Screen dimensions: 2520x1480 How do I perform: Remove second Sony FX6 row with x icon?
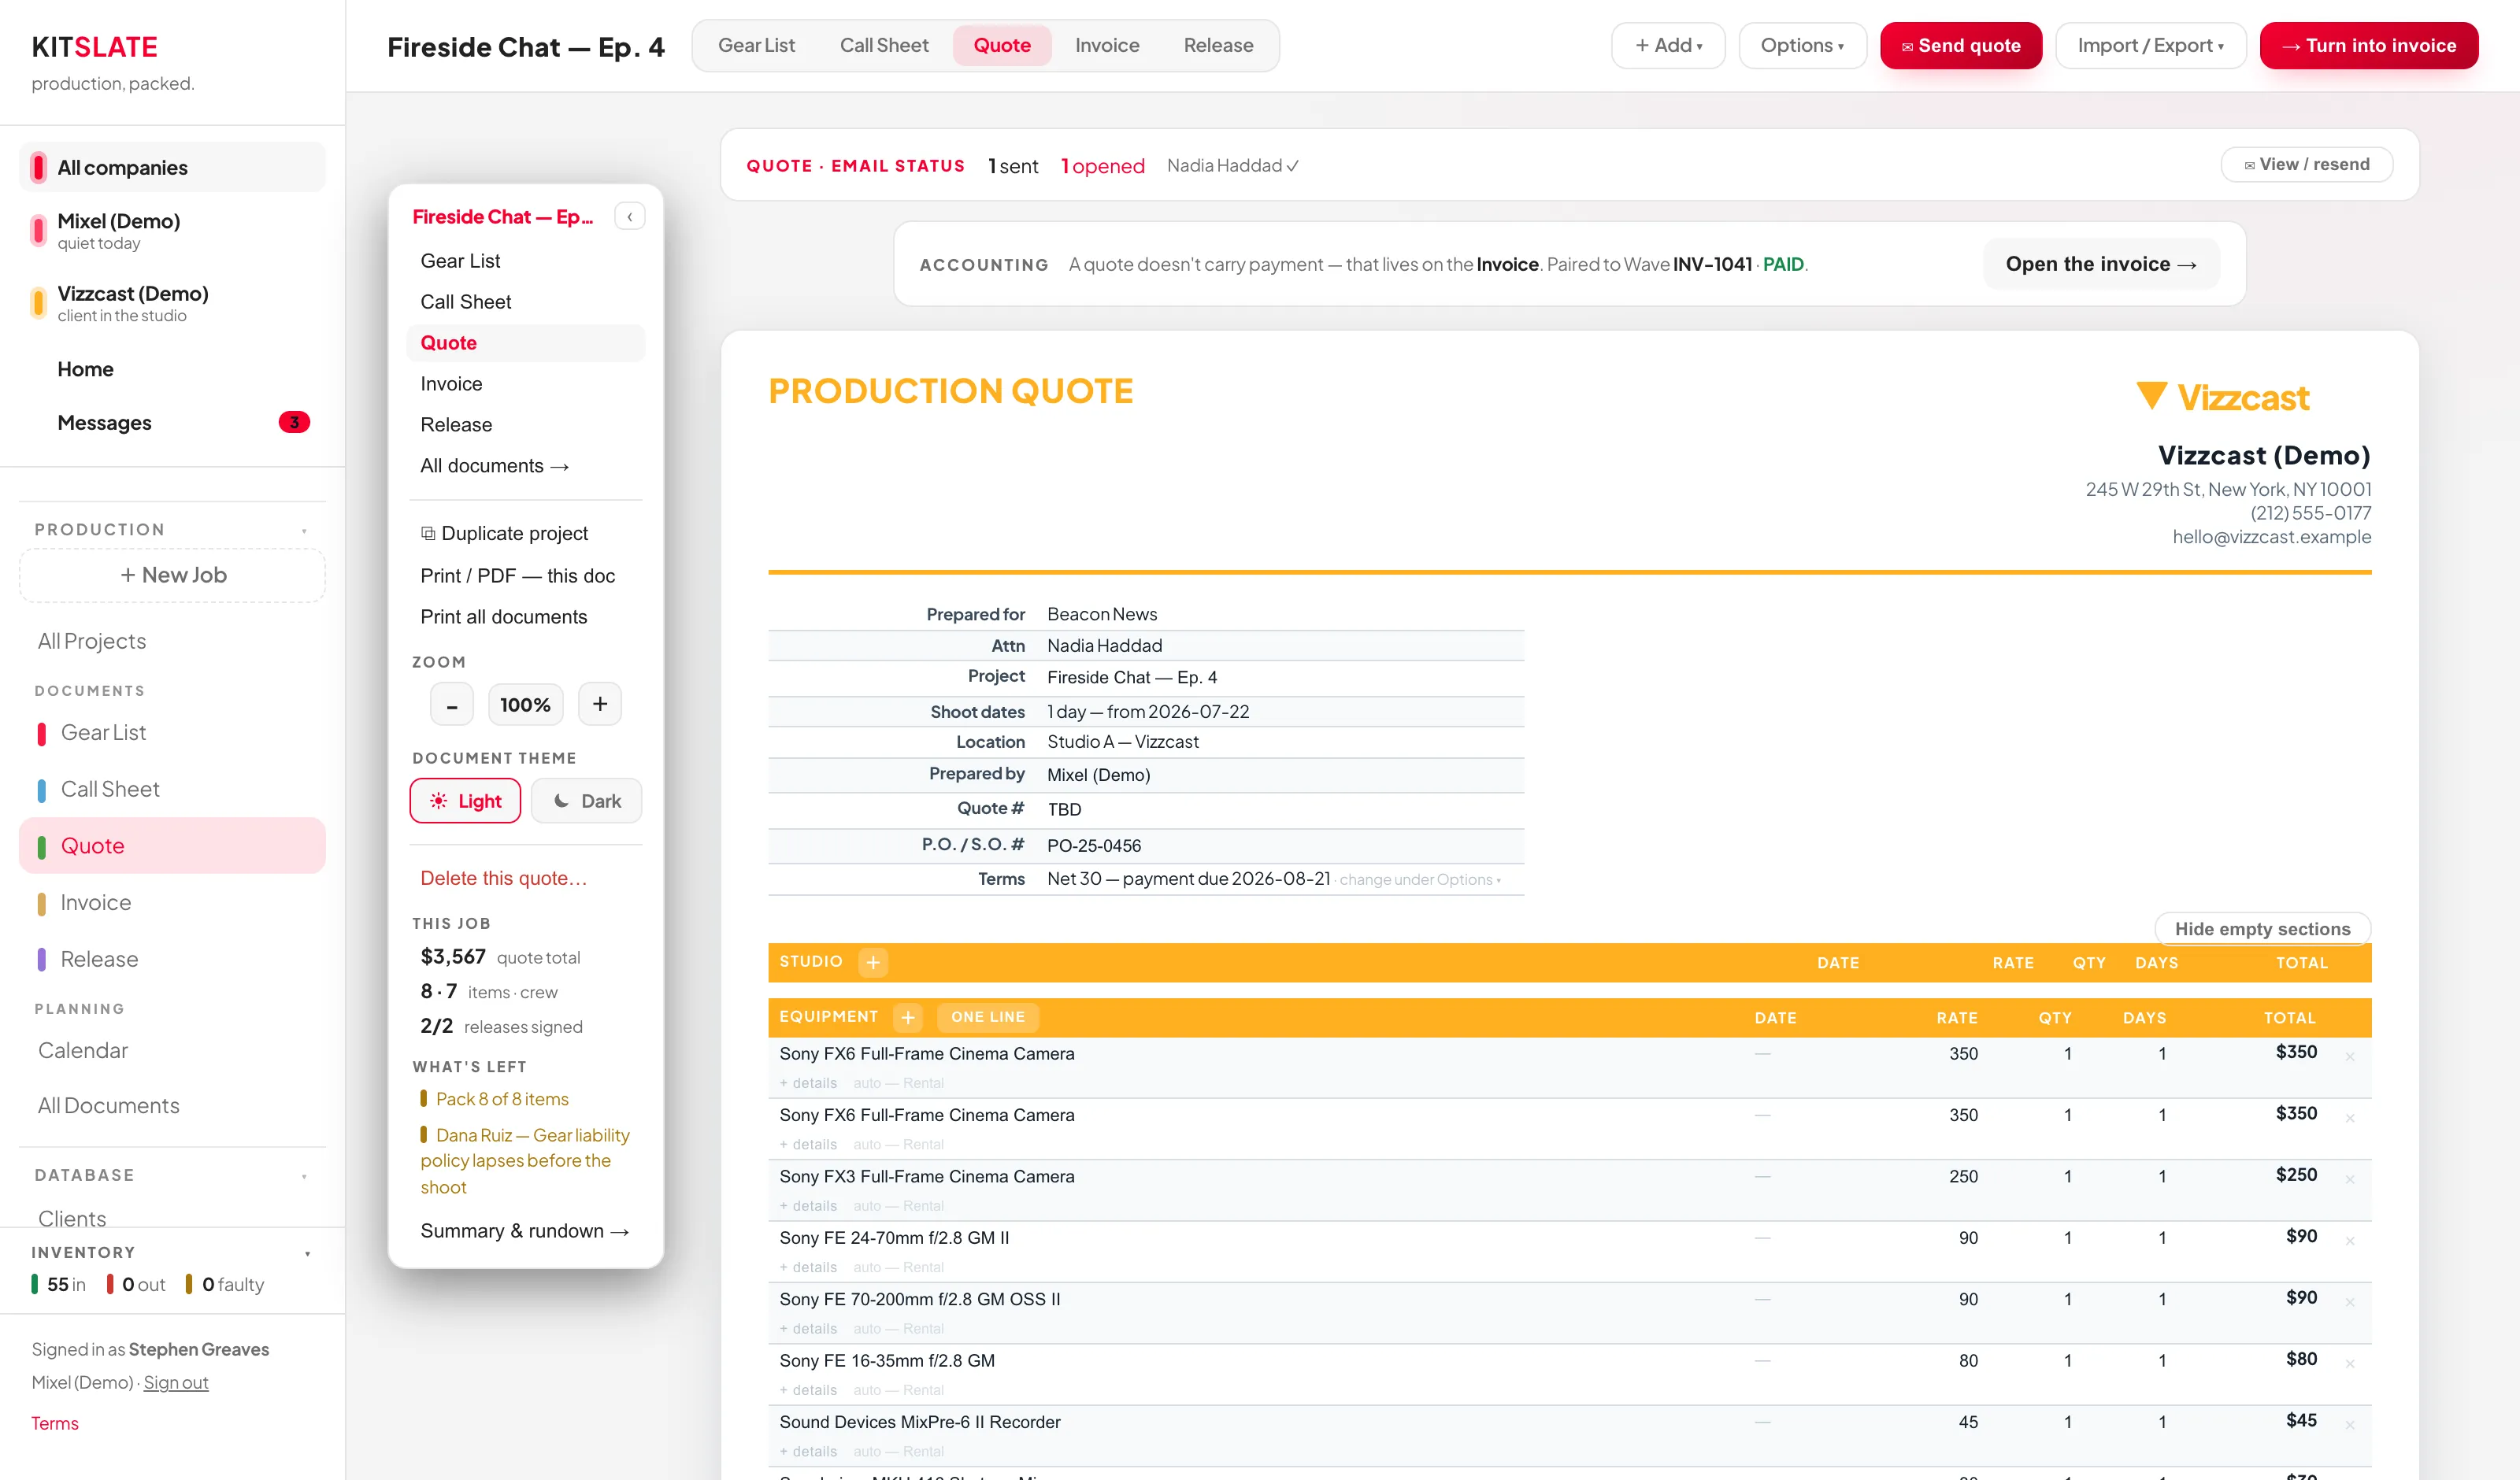tap(2350, 1118)
